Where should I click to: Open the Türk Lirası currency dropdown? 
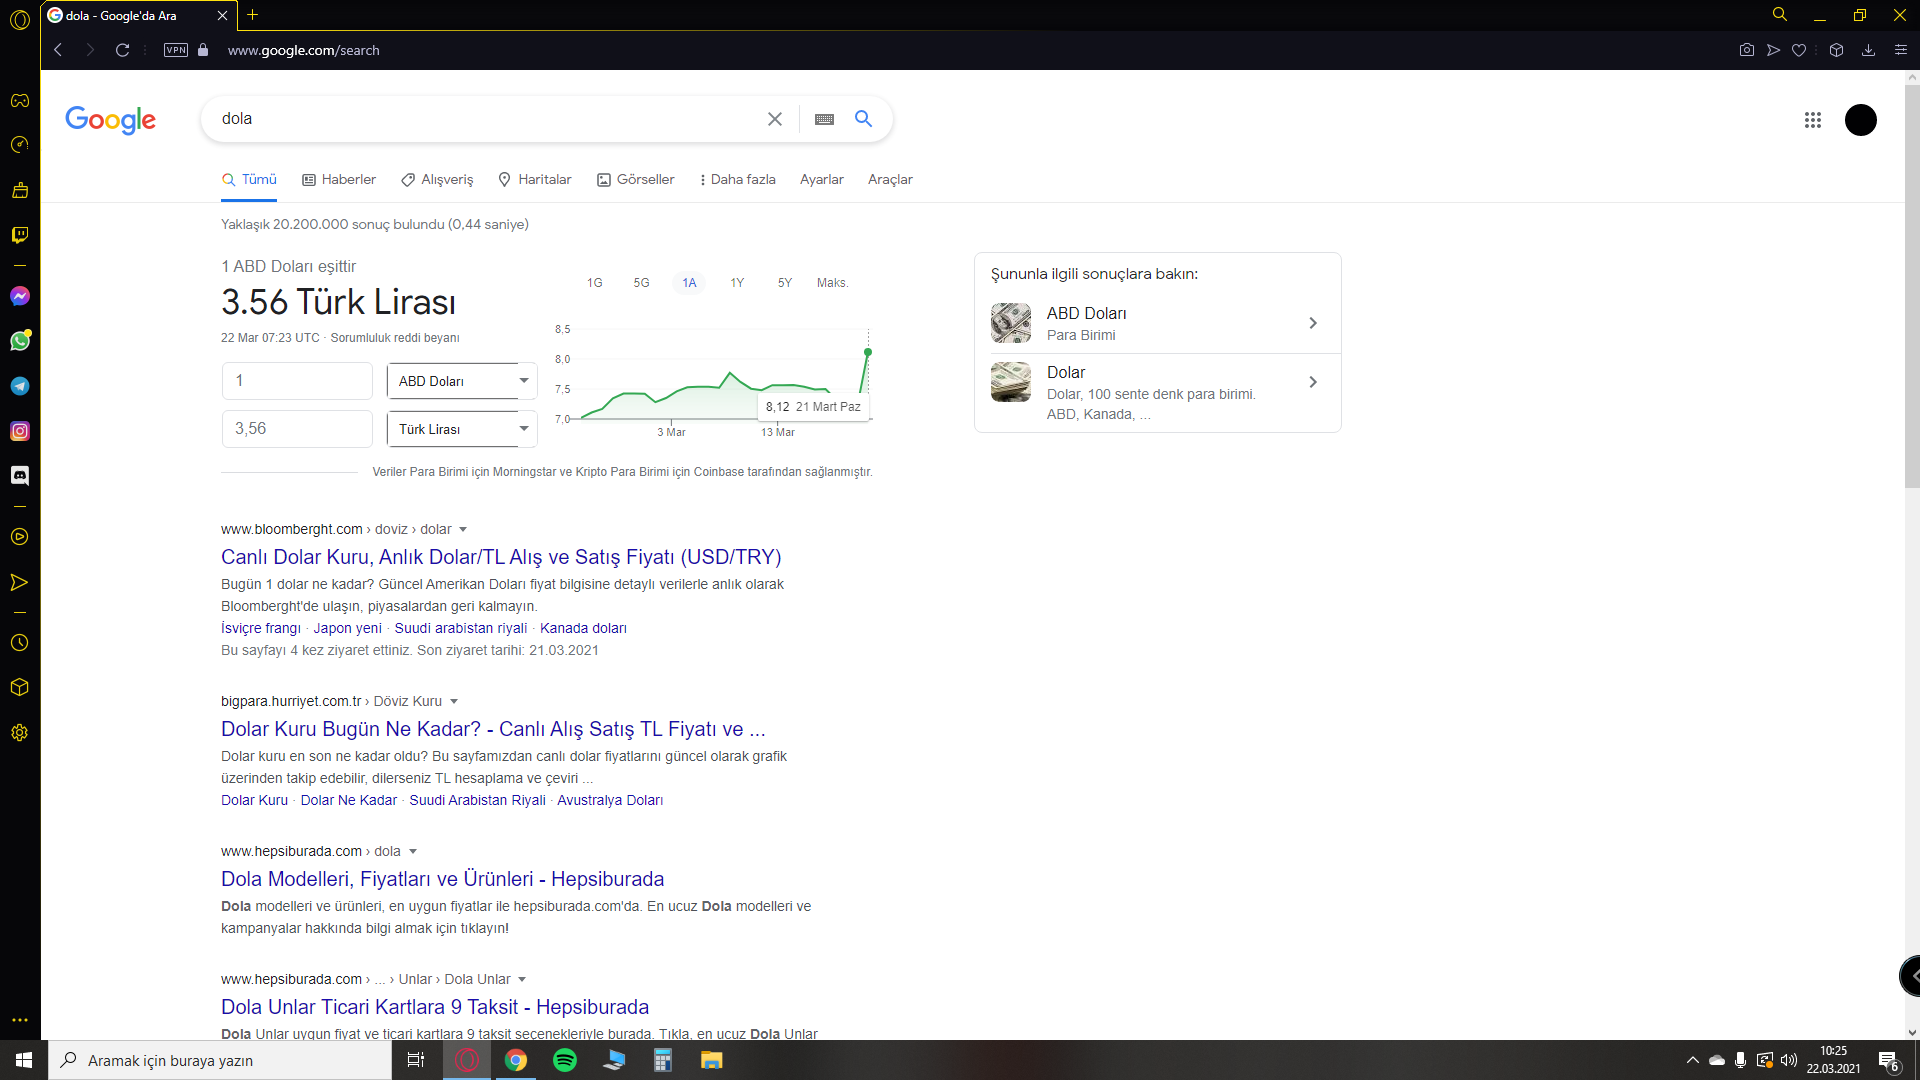(x=462, y=429)
